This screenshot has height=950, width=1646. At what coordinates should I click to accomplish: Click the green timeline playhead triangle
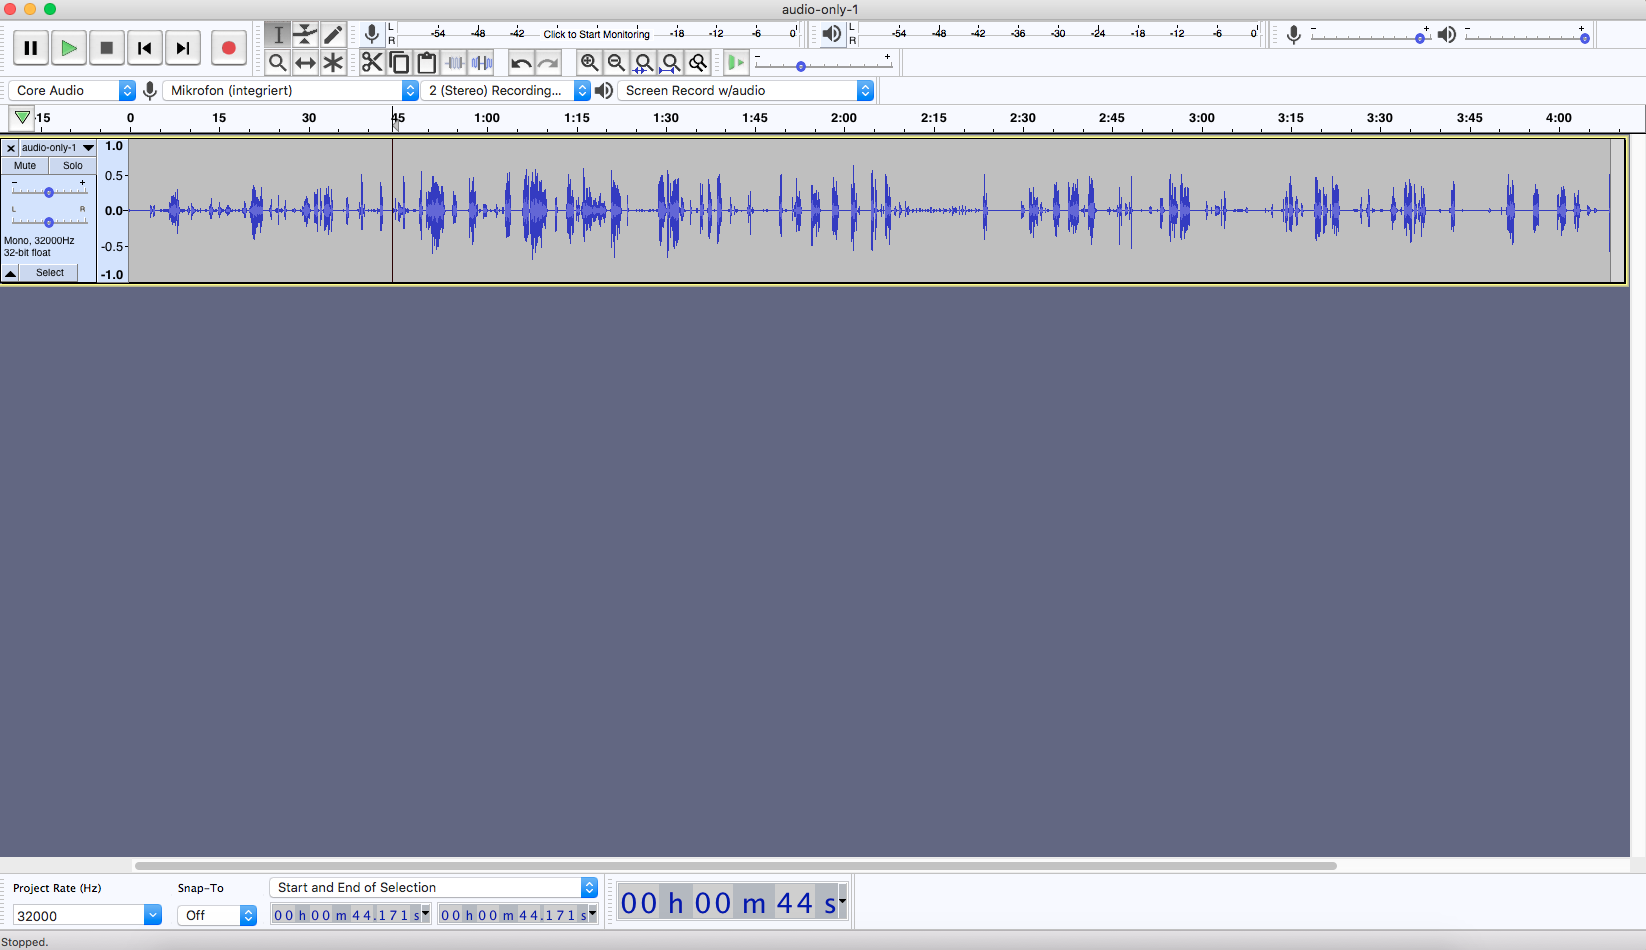[x=22, y=118]
